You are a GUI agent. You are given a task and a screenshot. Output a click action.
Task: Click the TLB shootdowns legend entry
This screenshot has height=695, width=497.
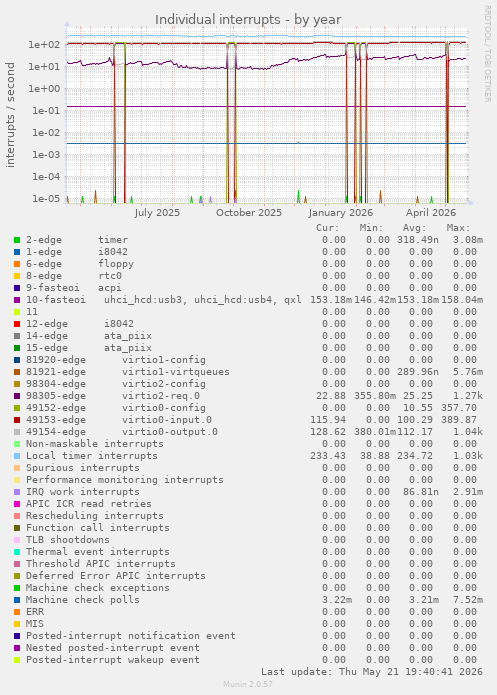(67, 540)
